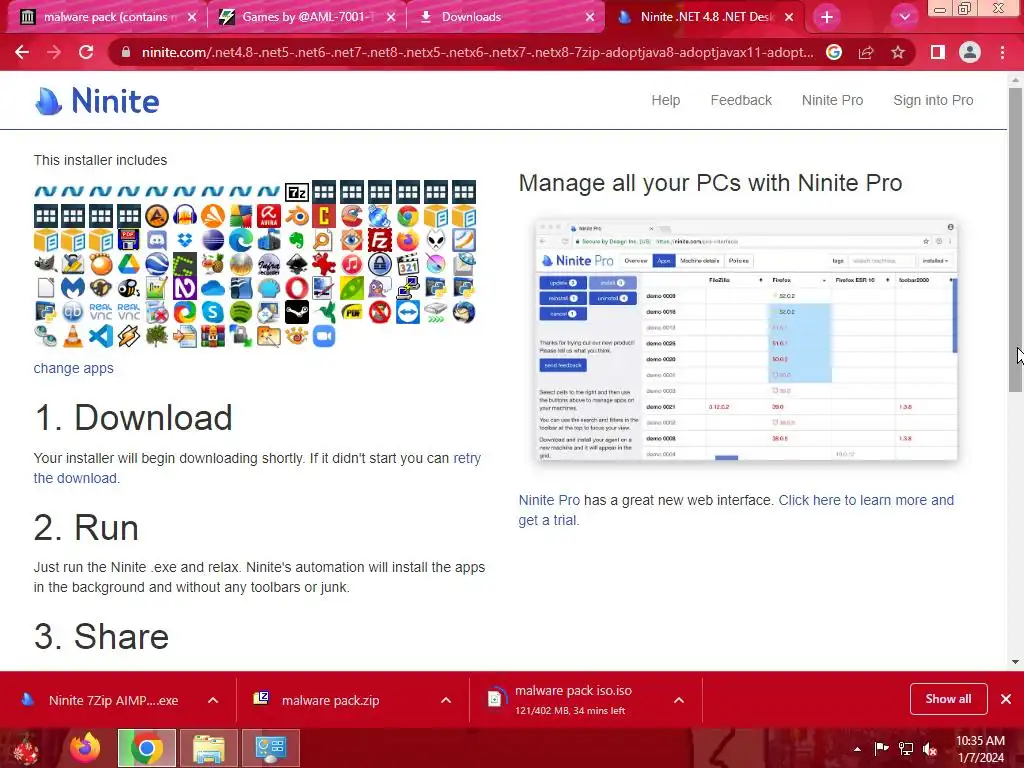1024x768 pixels.
Task: Click the Spotify icon in app grid
Action: click(241, 312)
